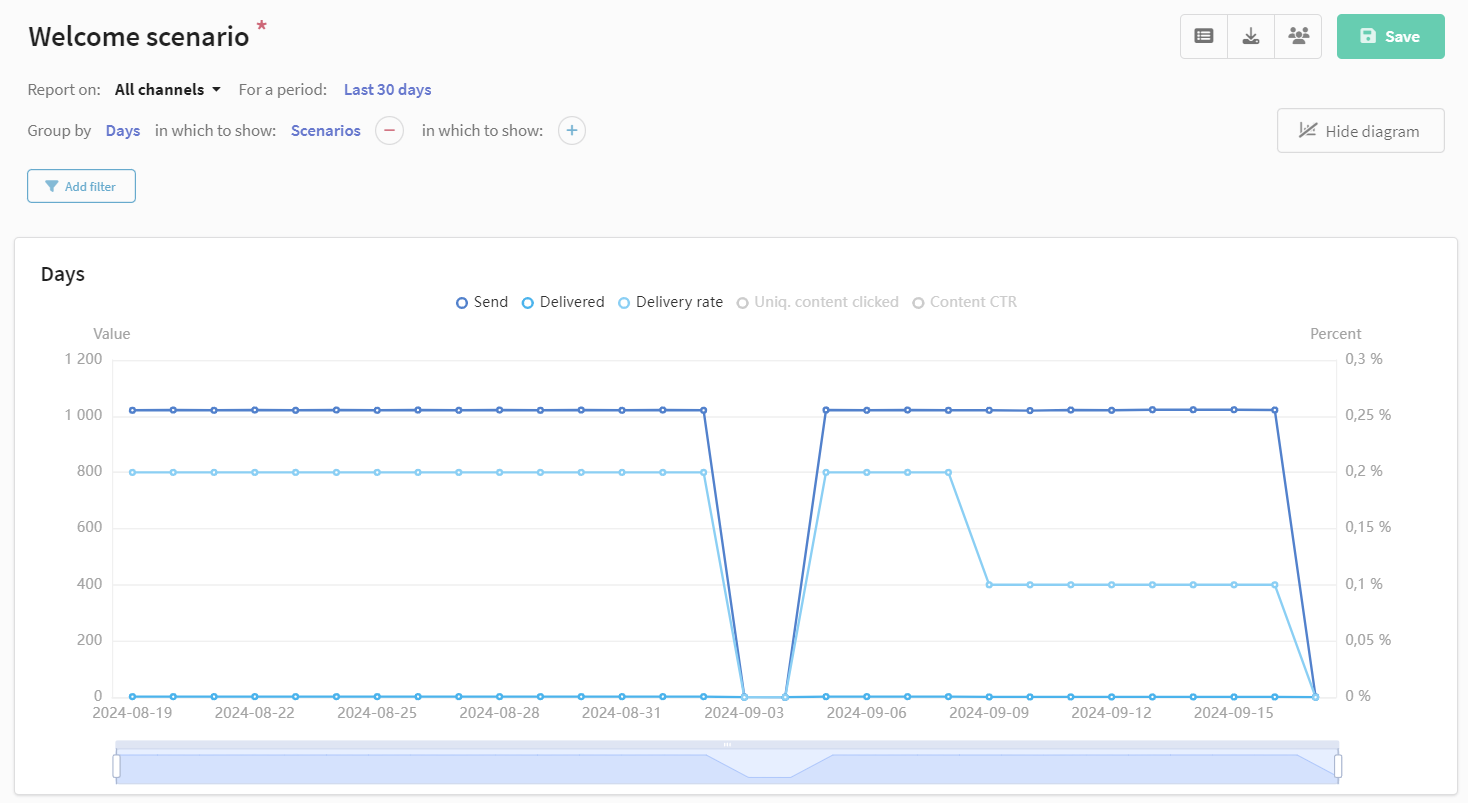The height and width of the screenshot is (803, 1468).
Task: Click the 1 200 value axis label
Action: [84, 359]
